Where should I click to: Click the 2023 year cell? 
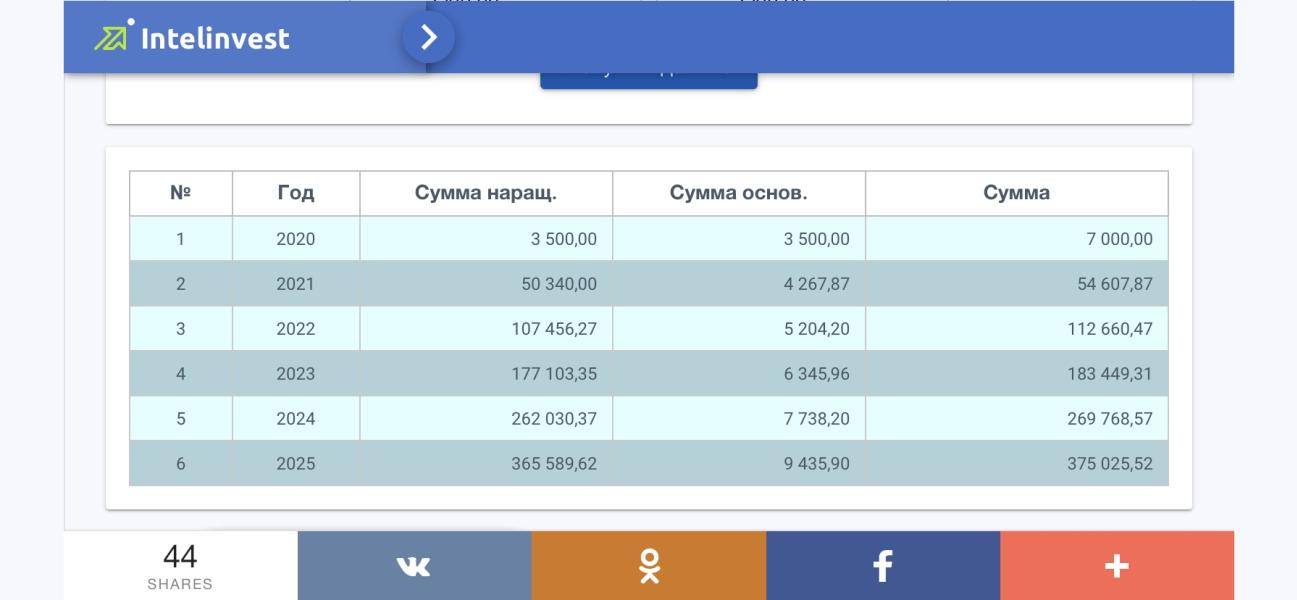[x=296, y=374]
